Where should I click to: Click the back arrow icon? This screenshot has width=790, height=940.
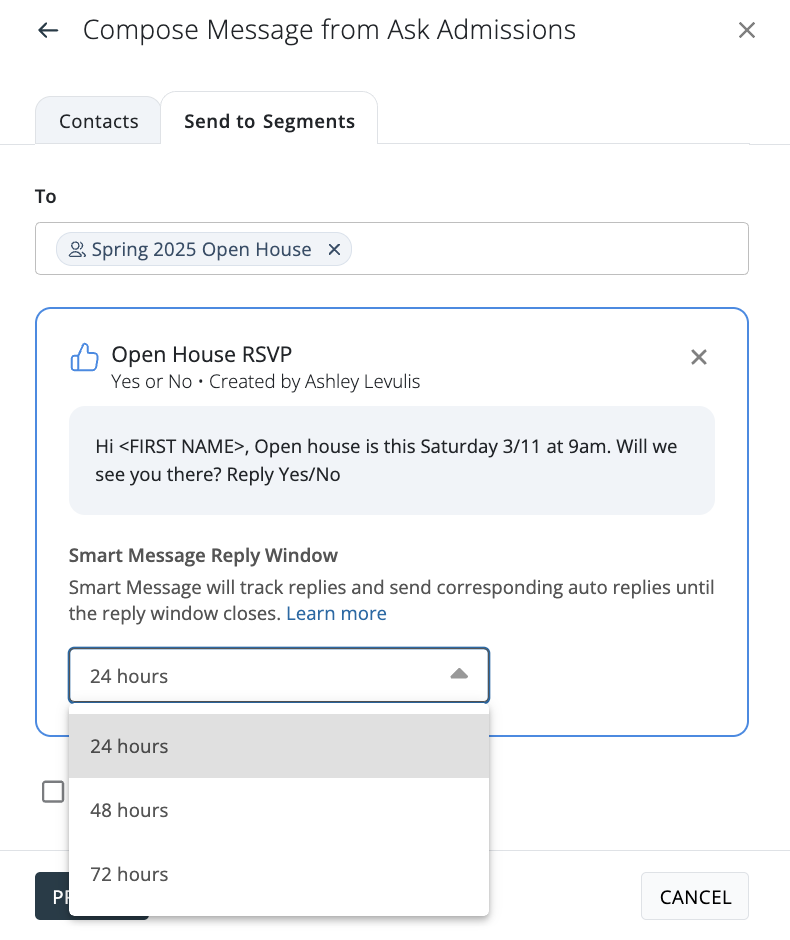47,31
